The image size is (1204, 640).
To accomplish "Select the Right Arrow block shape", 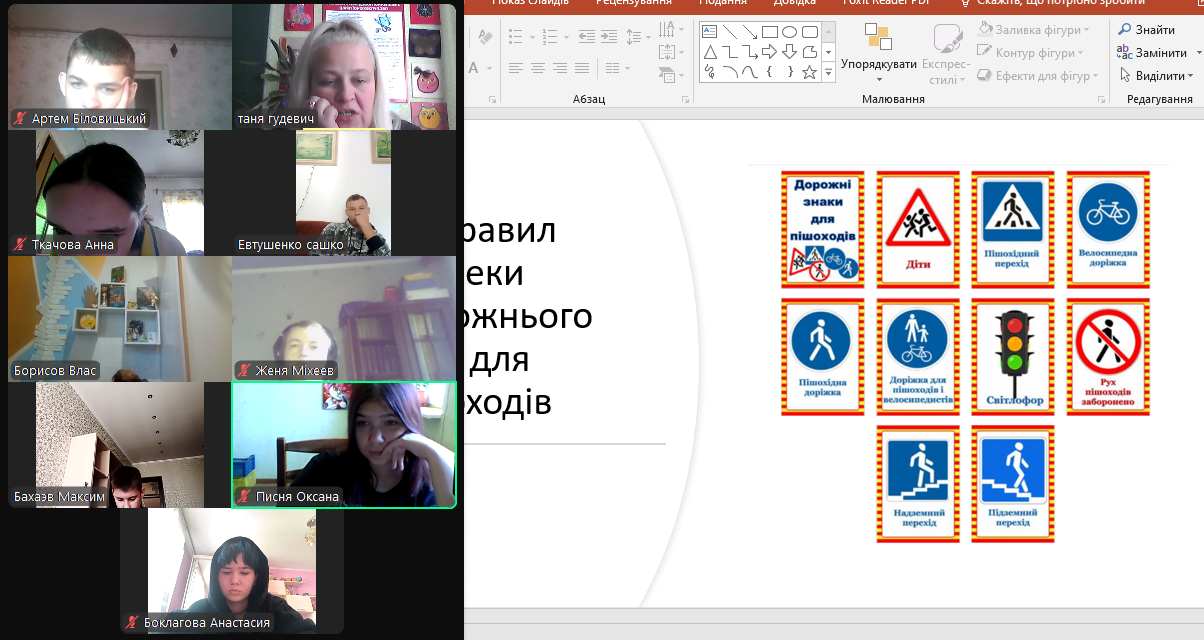I will click(770, 52).
